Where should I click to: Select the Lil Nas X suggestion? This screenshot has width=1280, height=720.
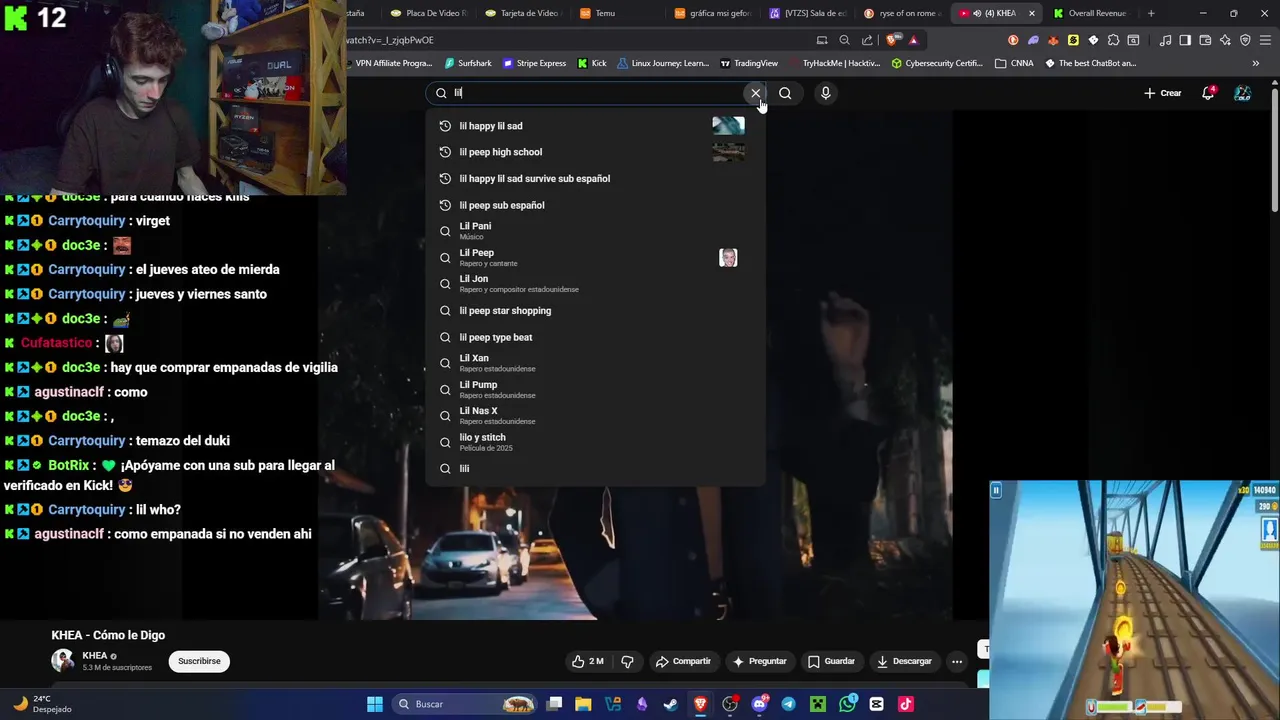point(595,416)
